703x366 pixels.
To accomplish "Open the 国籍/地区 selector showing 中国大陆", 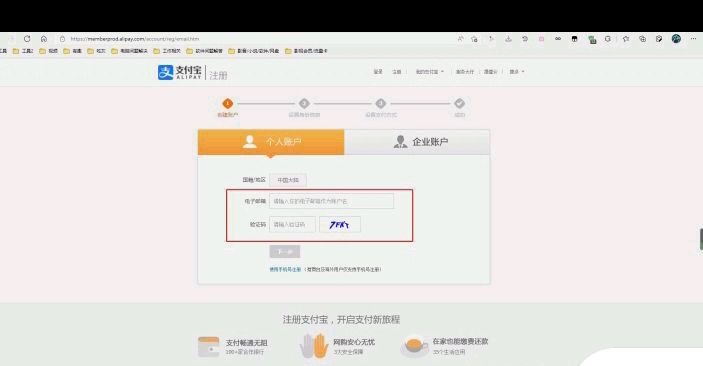I will [288, 180].
